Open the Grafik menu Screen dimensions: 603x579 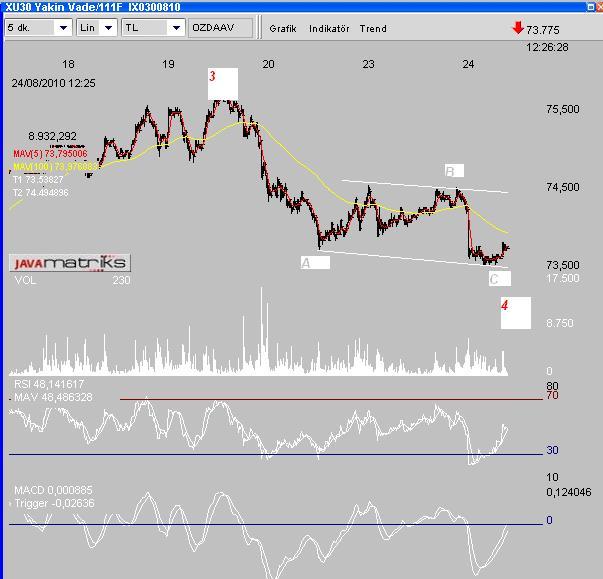click(x=284, y=29)
